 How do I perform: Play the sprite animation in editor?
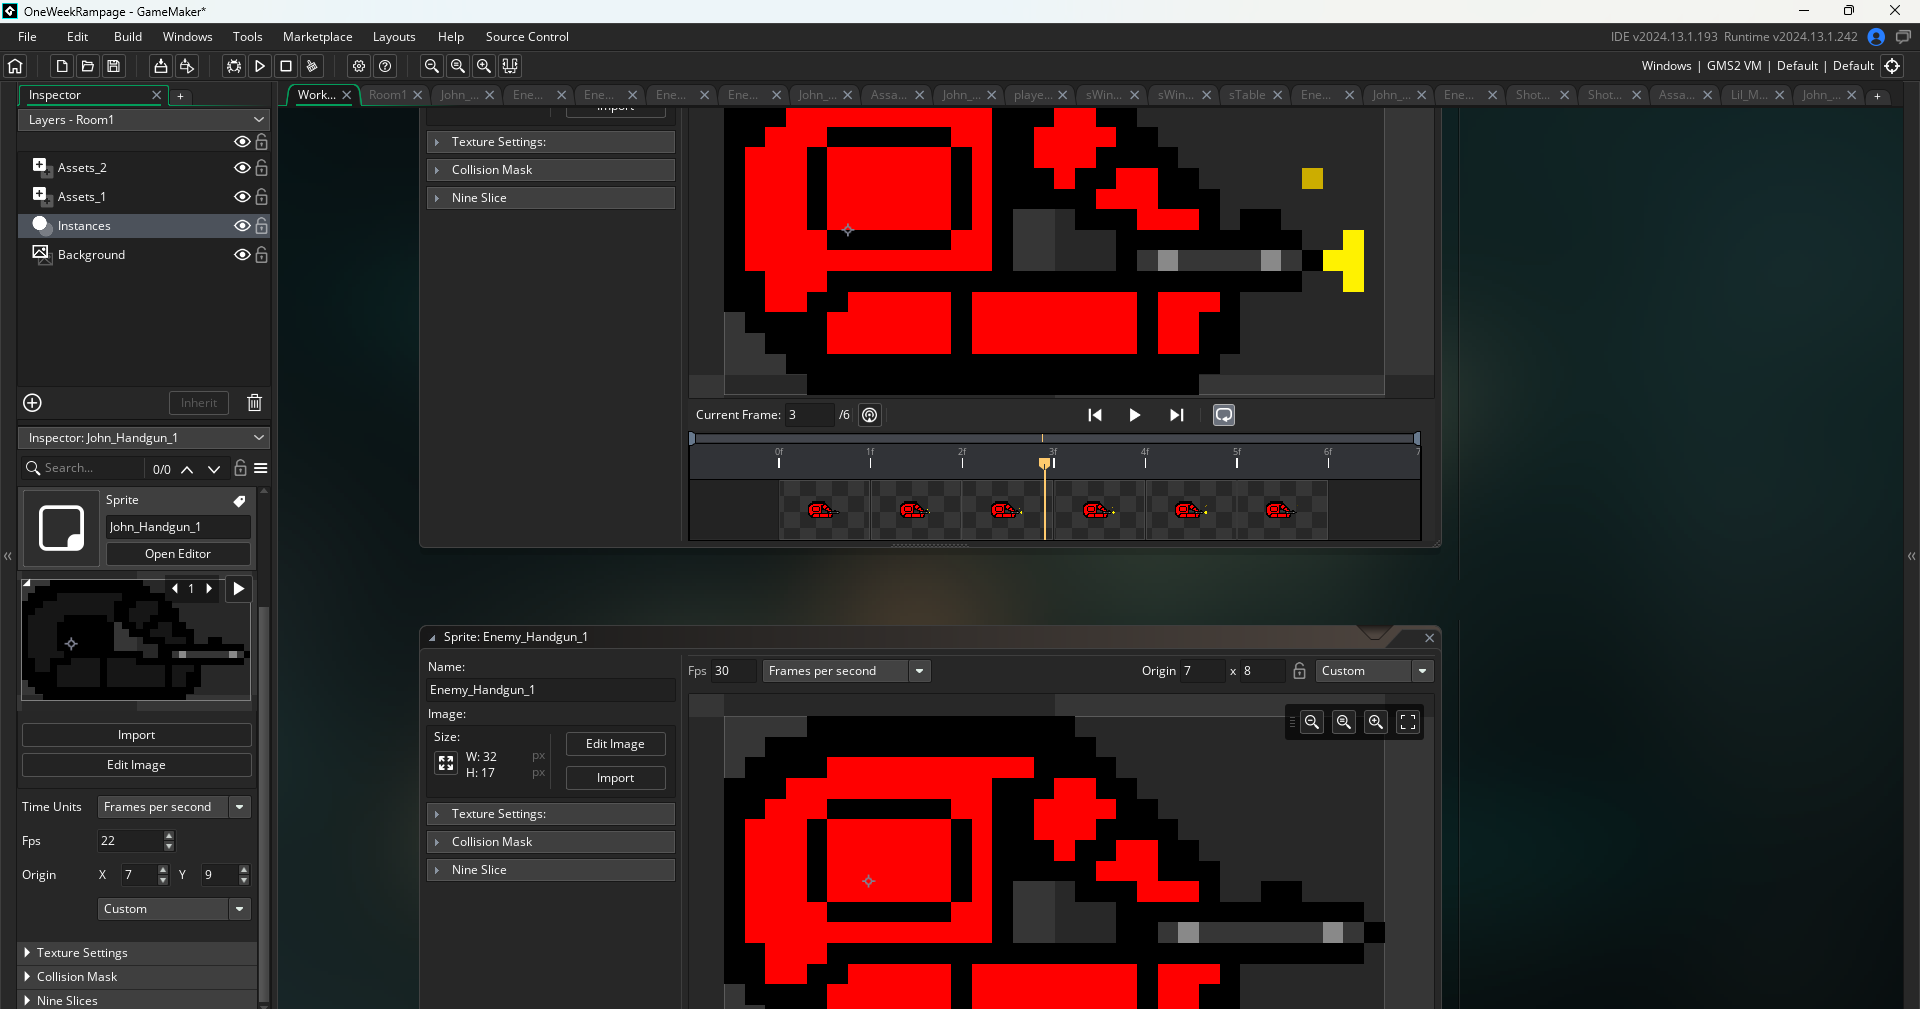pyautogui.click(x=1135, y=415)
